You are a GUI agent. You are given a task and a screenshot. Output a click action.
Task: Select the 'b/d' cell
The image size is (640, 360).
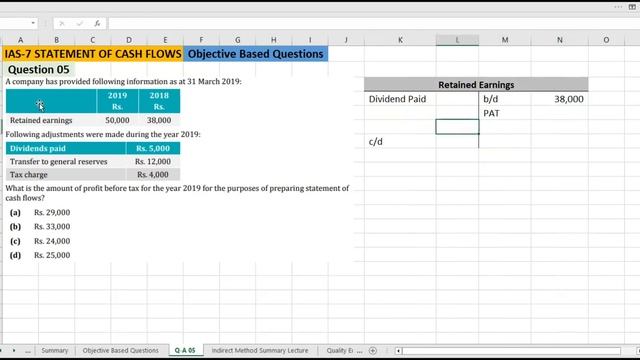point(505,99)
